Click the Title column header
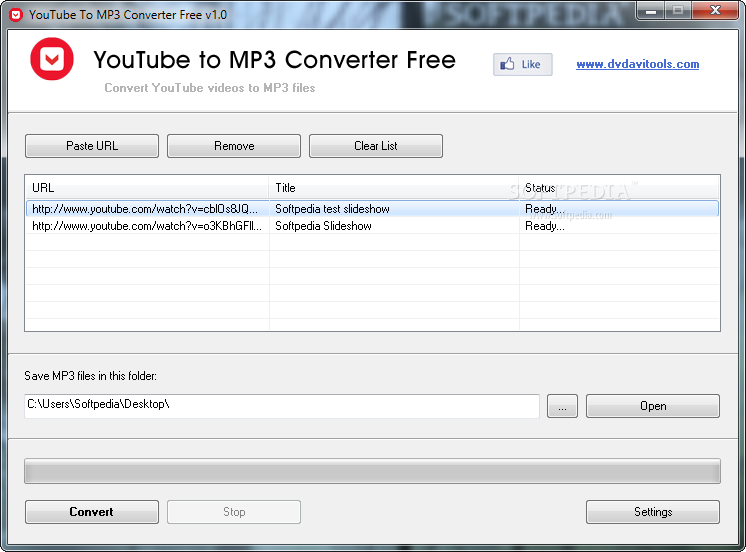 click(394, 187)
